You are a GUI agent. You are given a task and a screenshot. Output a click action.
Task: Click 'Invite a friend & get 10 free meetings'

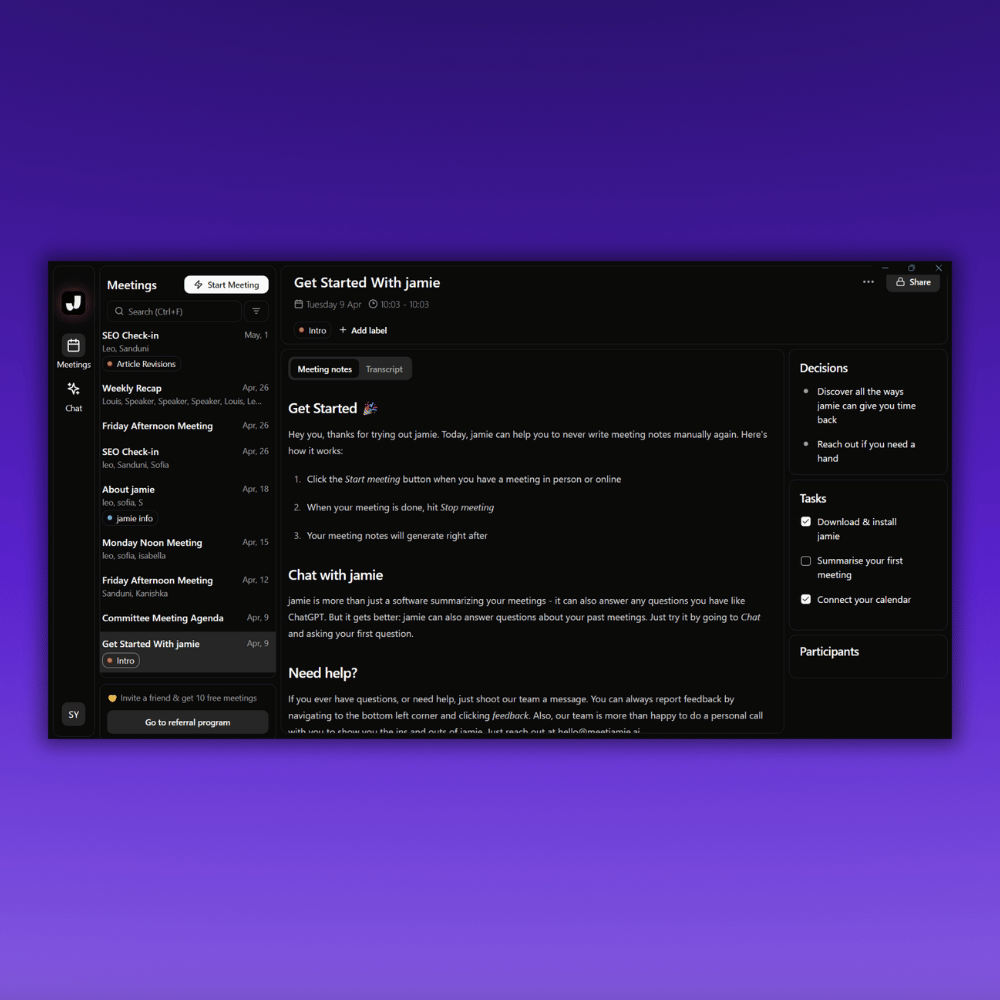[188, 698]
